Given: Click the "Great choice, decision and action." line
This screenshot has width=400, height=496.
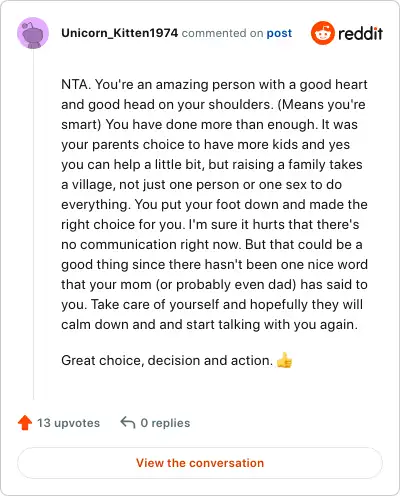Looking at the screenshot, I should [167, 361].
